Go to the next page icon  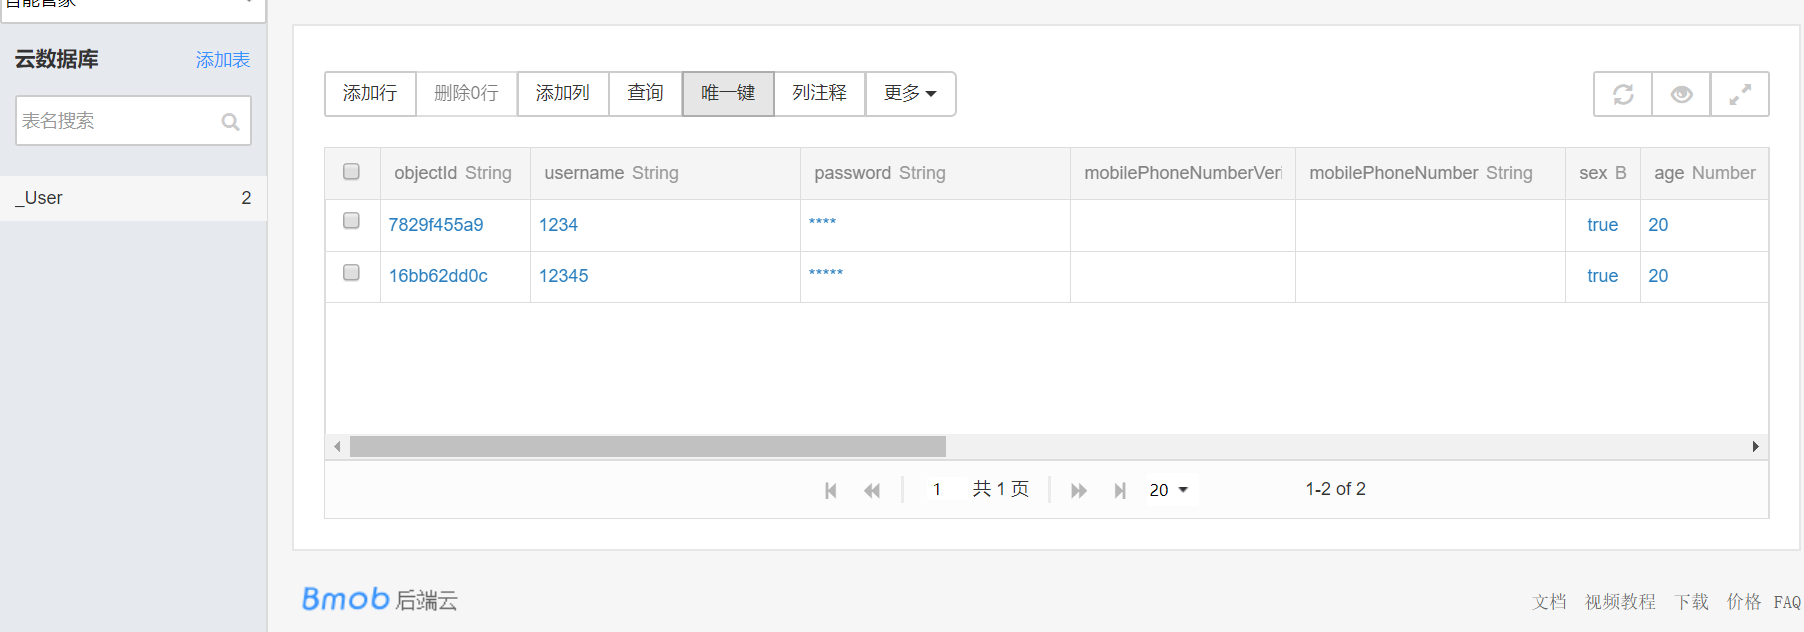[x=1078, y=490]
